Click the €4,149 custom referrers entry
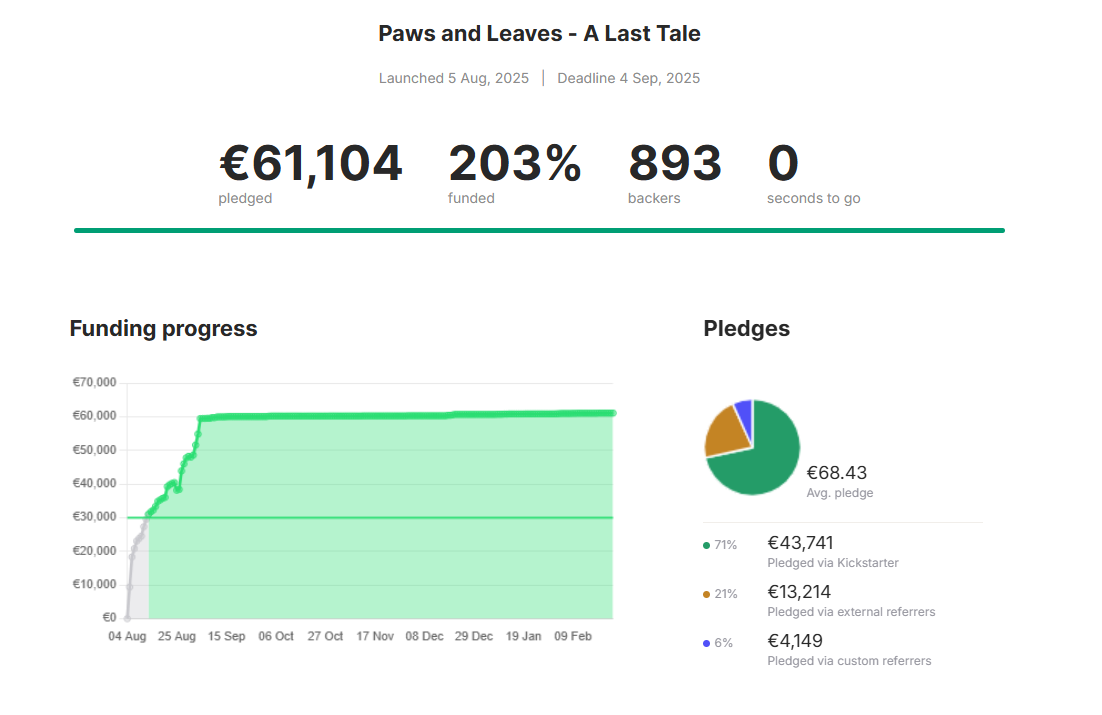Viewport: 1102px width, 715px height. tap(795, 641)
